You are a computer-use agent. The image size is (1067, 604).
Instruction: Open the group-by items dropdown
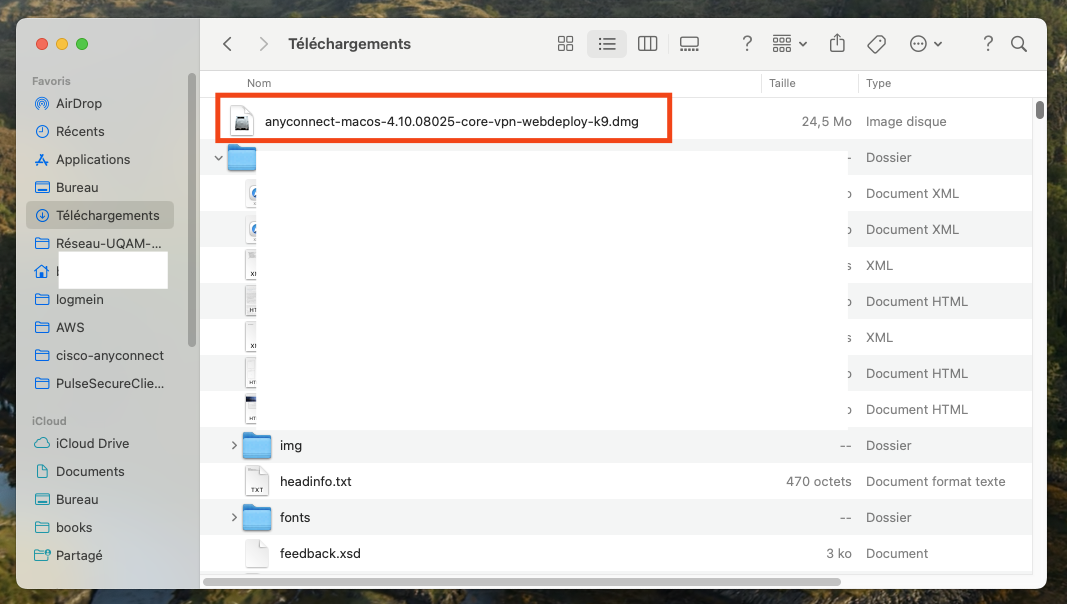coord(789,44)
